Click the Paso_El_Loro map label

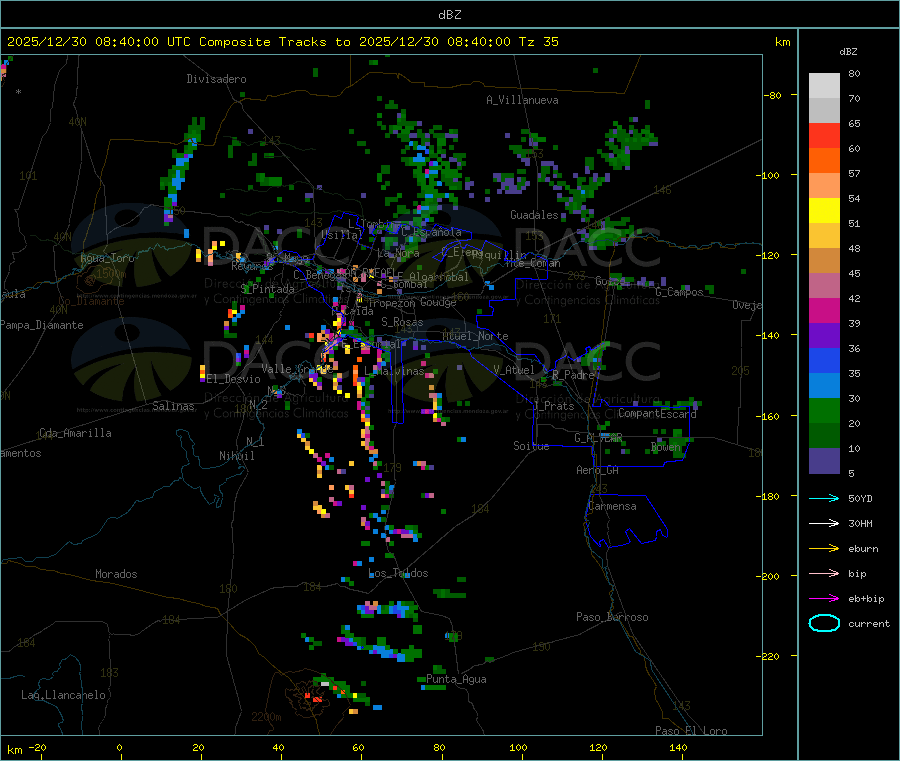point(692,731)
